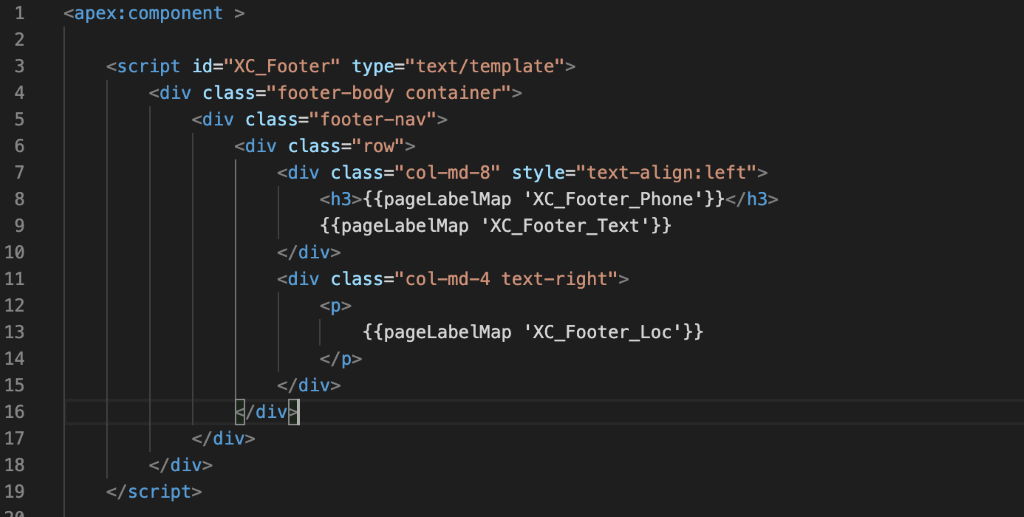Click the apex:component opening tag
1024x517 pixels.
click(x=154, y=13)
